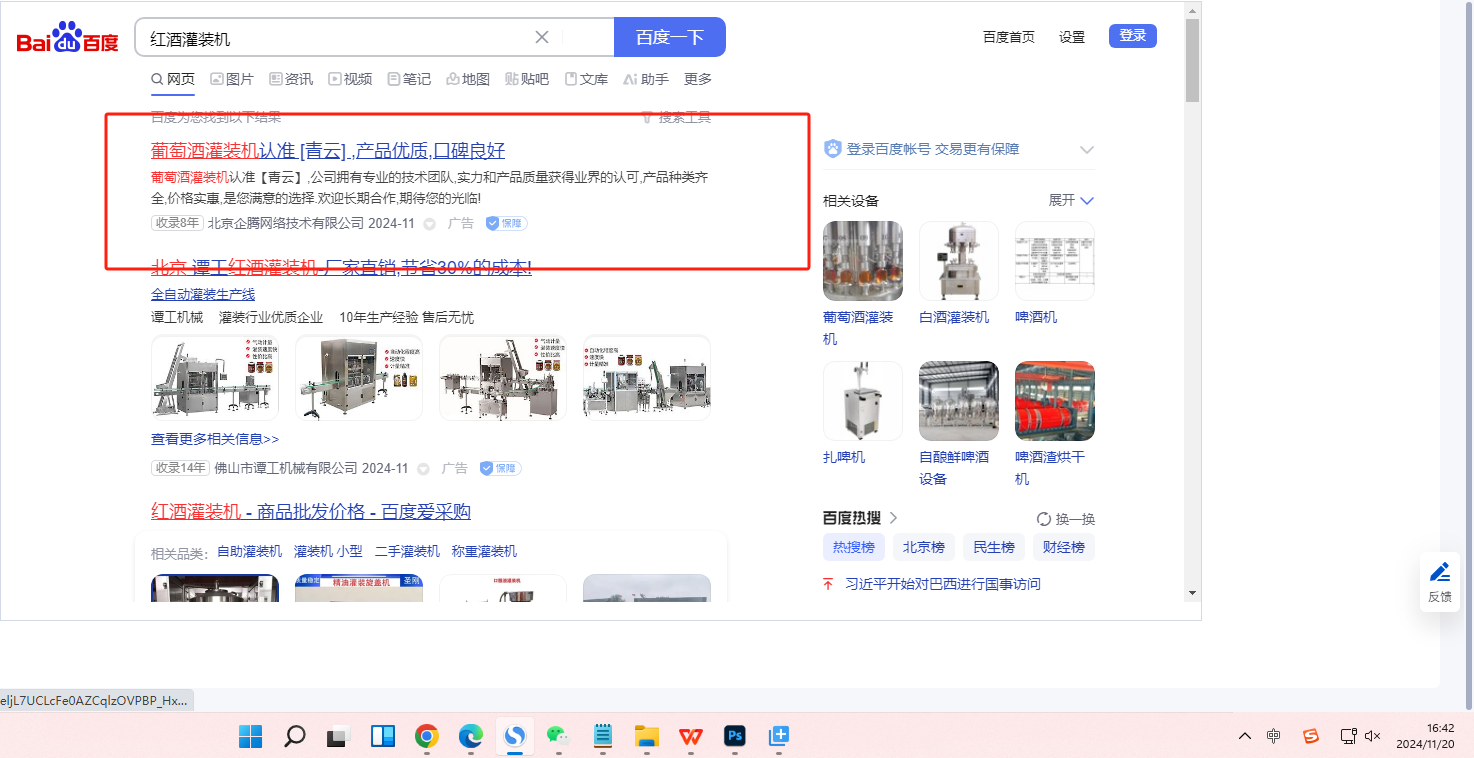
Task: Open the 全自动灌装生产线 link
Action: [x=203, y=294]
